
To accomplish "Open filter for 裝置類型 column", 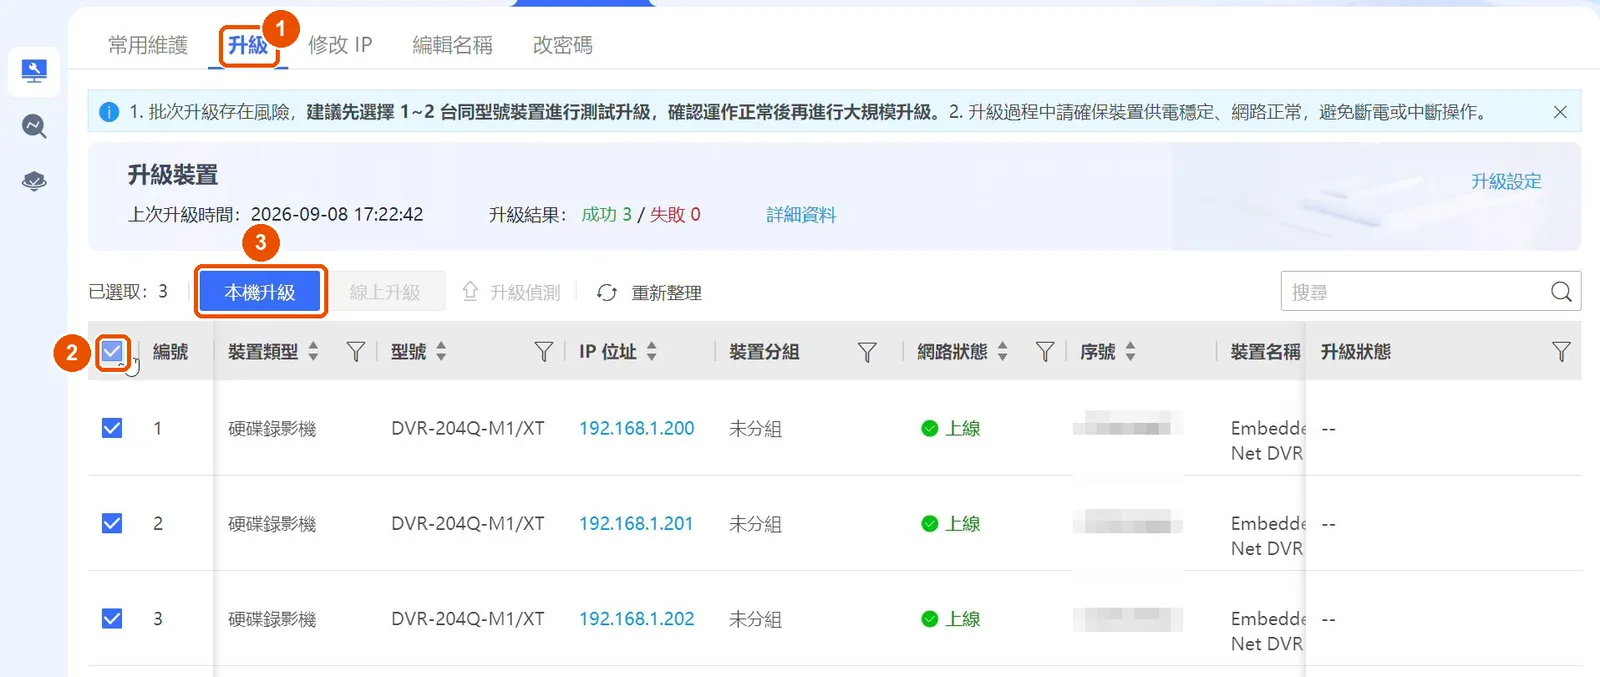I will point(355,352).
